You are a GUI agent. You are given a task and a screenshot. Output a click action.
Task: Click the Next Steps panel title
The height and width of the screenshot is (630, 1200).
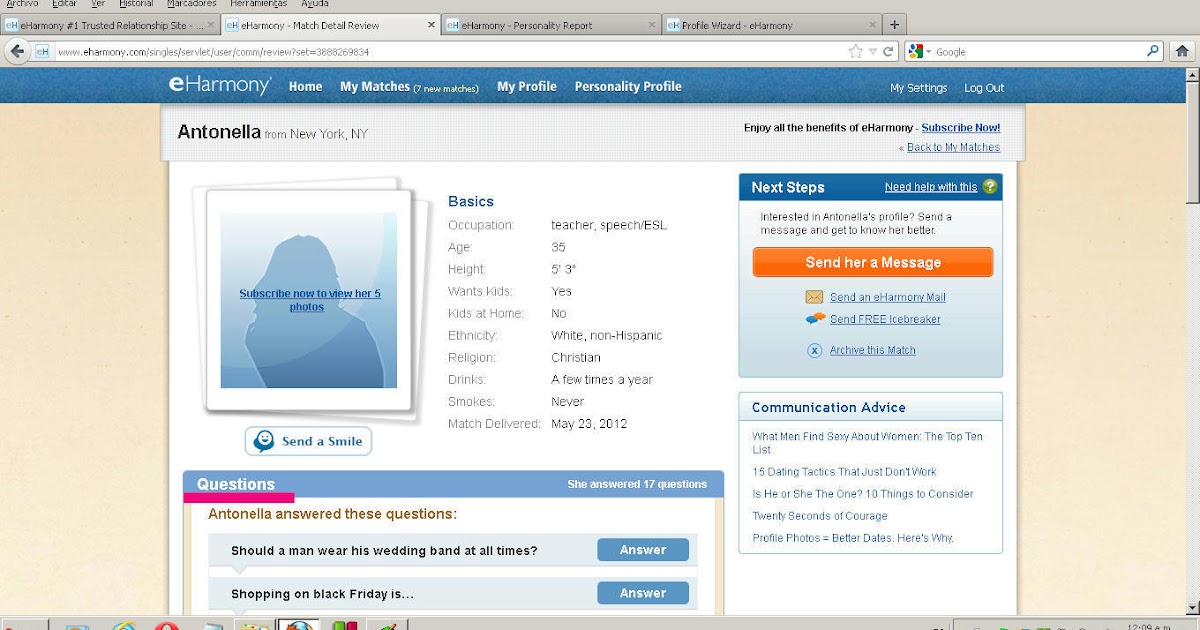[x=788, y=187]
